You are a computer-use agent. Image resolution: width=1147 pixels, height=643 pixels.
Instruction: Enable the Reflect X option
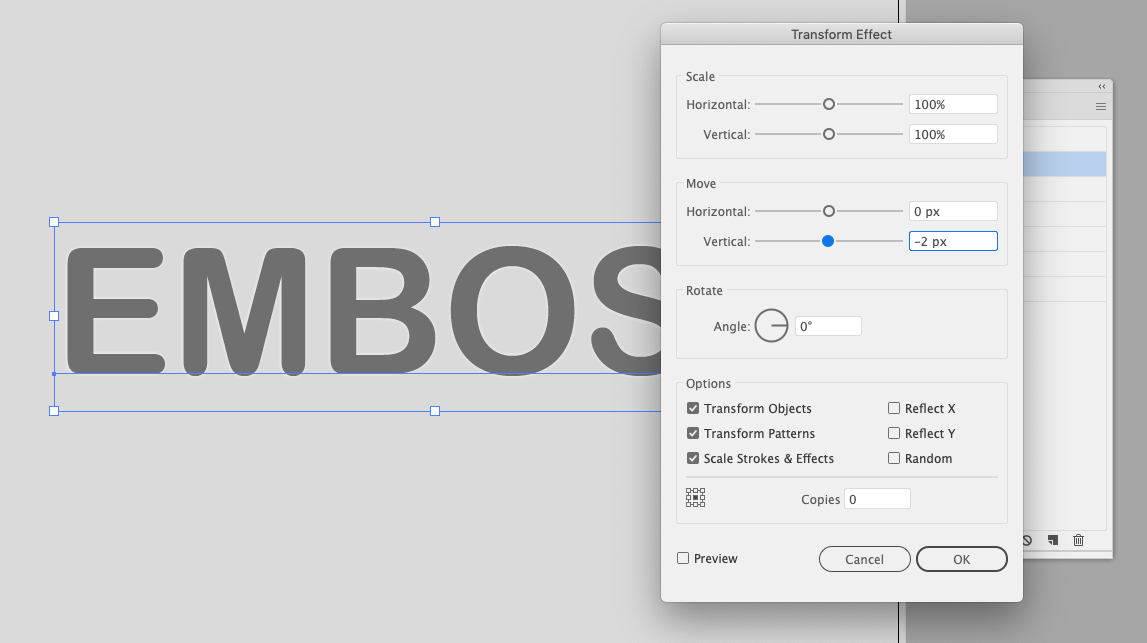point(893,408)
